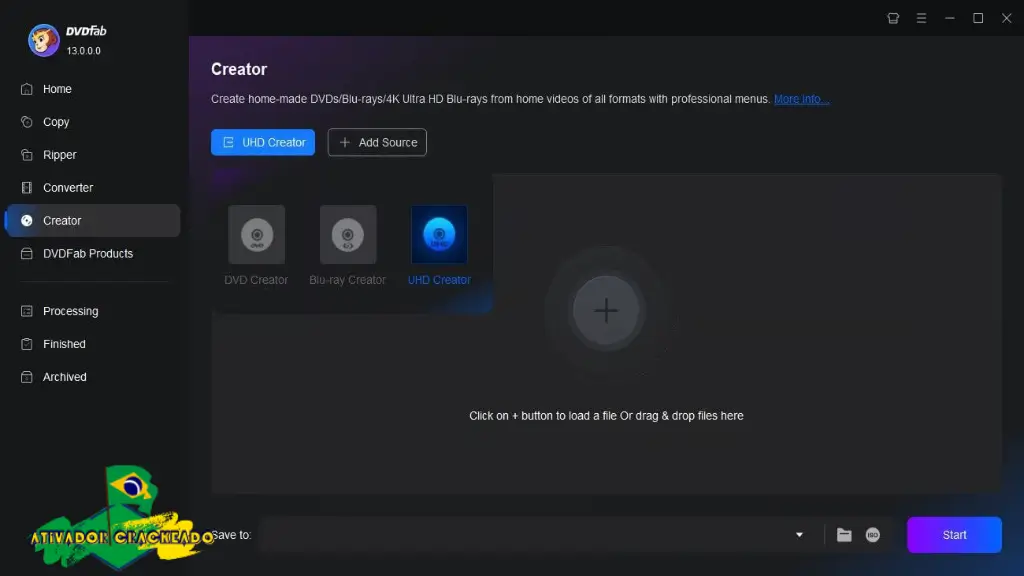Viewport: 1024px width, 576px height.
Task: Choose the Blu-ray Creator disc icon
Action: 348,234
